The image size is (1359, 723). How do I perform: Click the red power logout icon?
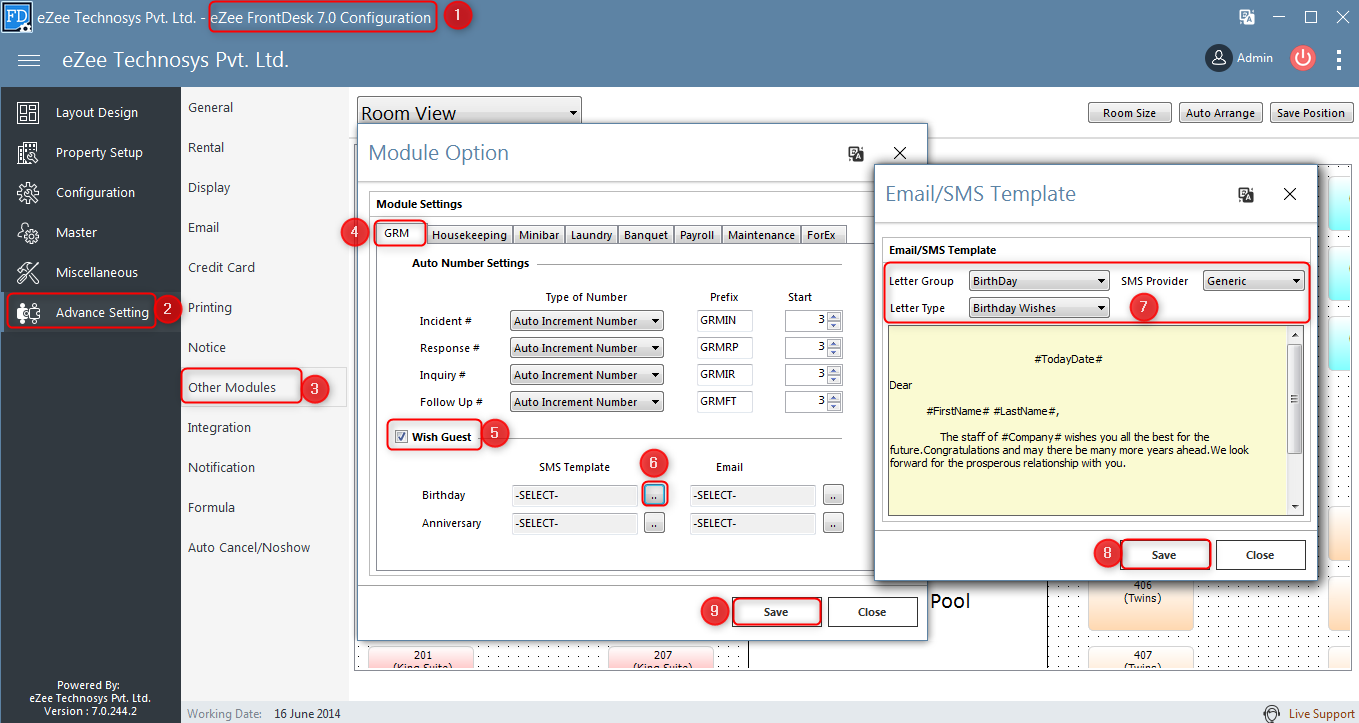pyautogui.click(x=1302, y=58)
